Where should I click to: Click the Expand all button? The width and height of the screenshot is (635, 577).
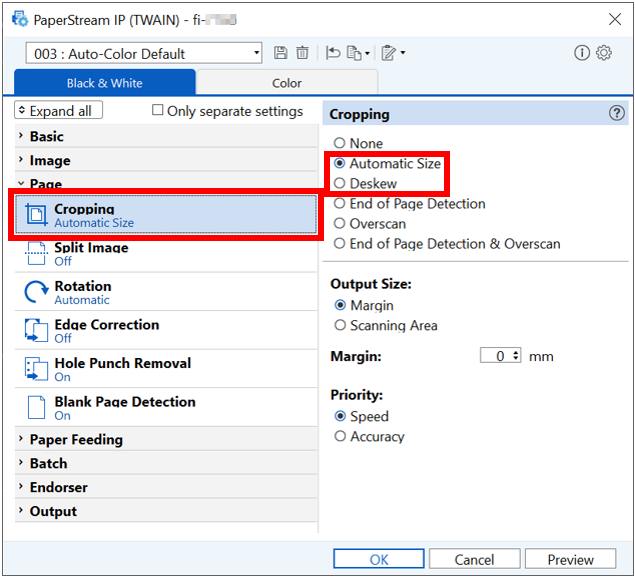(58, 110)
